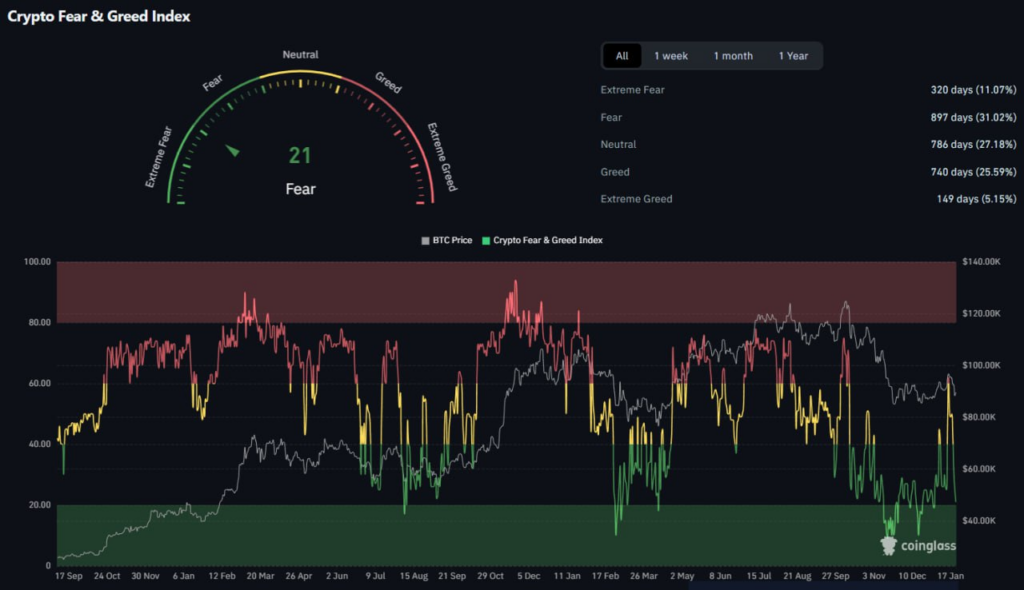Click the 5 Dec date axis marker
Viewport: 1024px width, 590px height.
coord(528,576)
